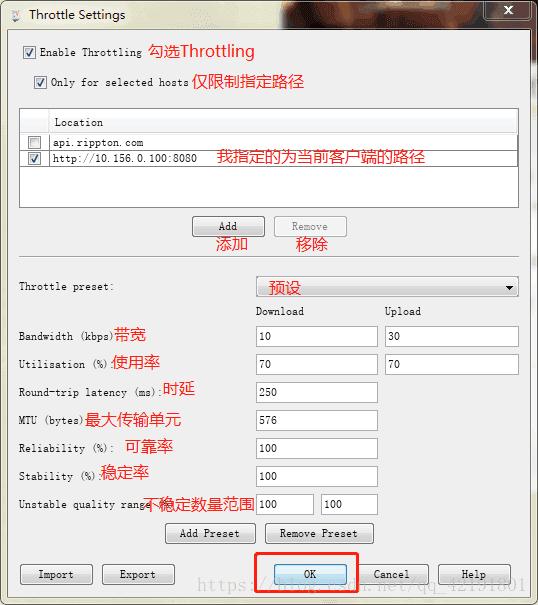This screenshot has width=538, height=605.
Task: Click the Round-trip latency input field
Action: 316,392
